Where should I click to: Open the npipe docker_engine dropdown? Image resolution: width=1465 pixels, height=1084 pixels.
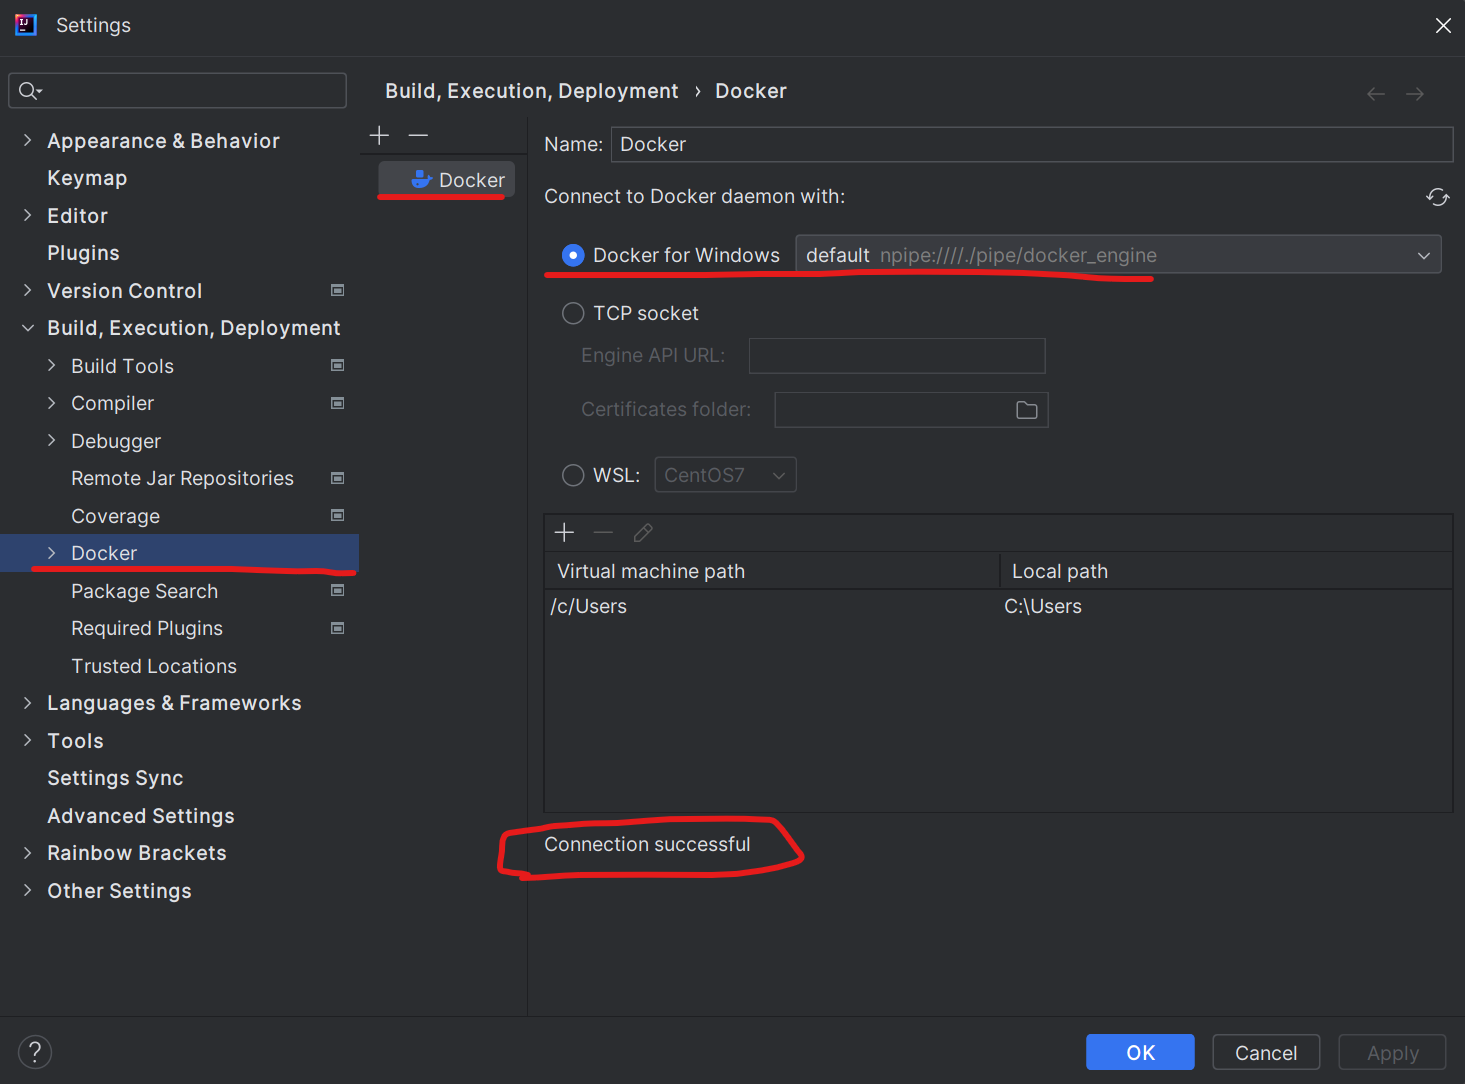(1118, 254)
